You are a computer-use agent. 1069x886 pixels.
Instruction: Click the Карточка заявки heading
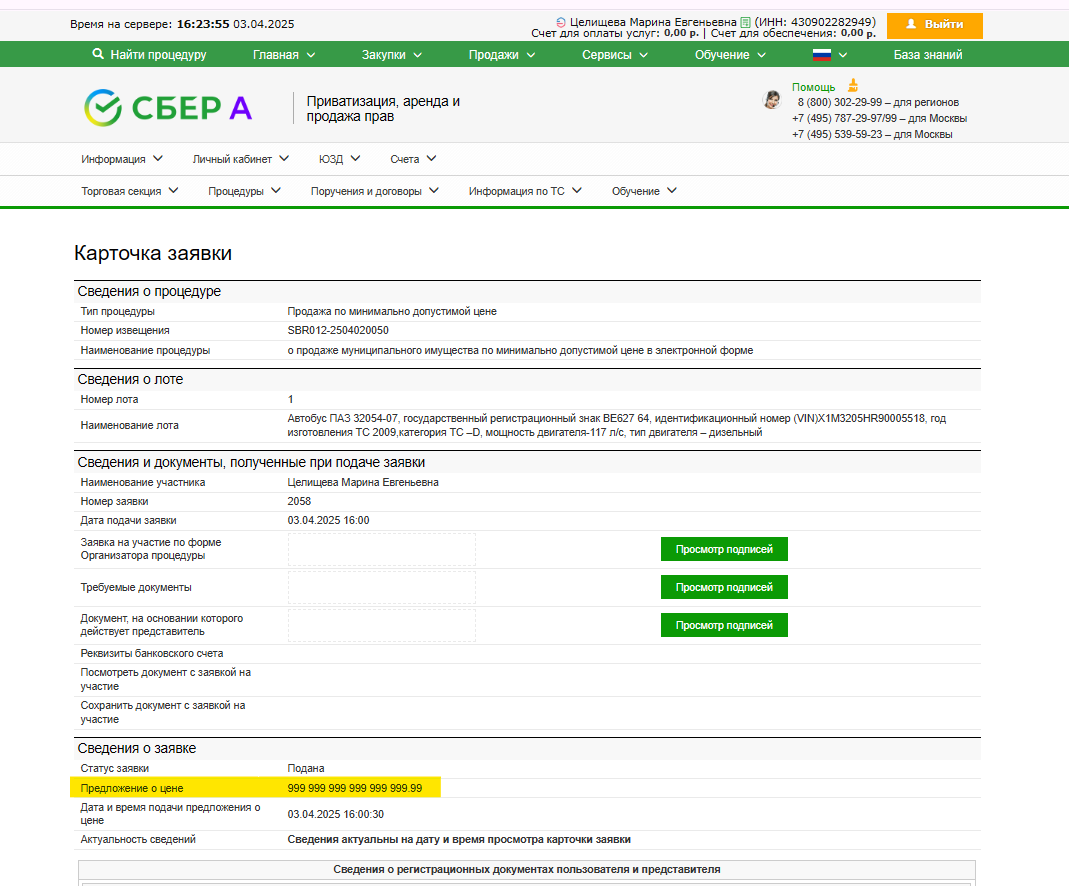coord(153,254)
